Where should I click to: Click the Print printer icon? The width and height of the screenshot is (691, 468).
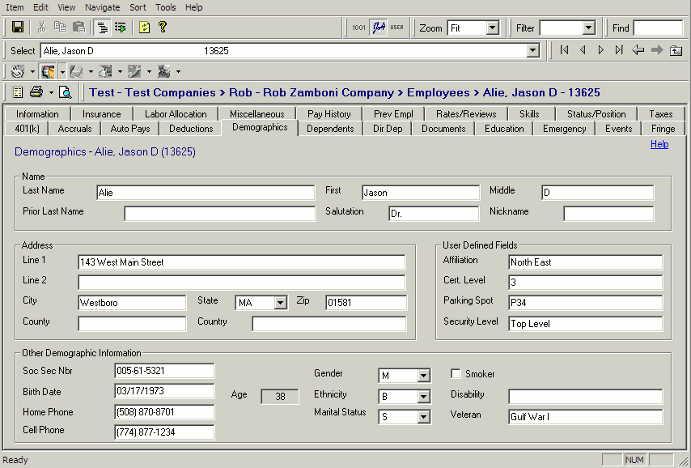(x=37, y=92)
